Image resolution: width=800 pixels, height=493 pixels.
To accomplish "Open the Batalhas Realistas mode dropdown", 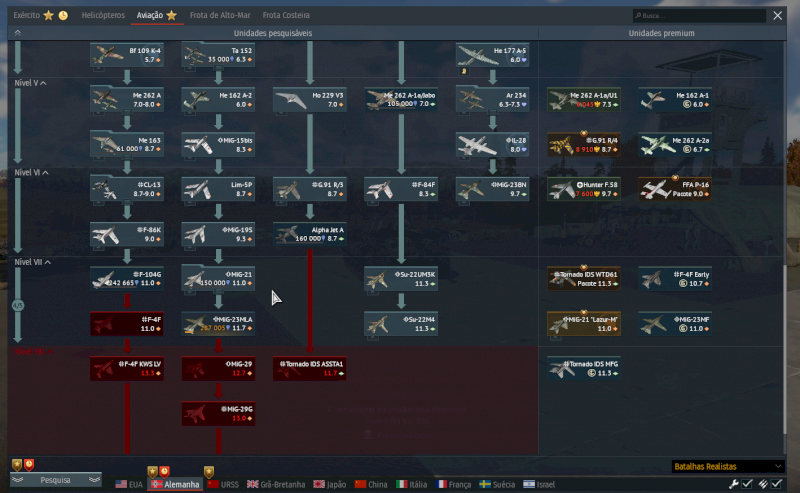I will (x=727, y=466).
